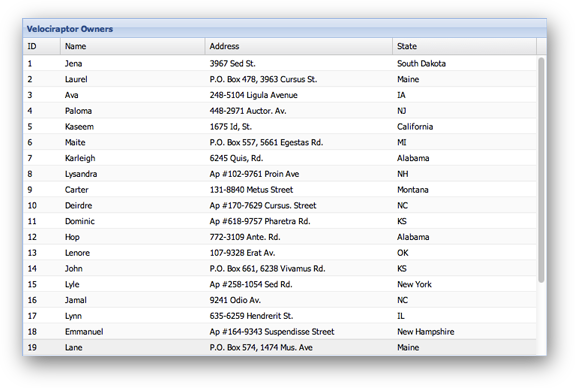The height and width of the screenshot is (388, 575).
Task: Click the vertical scrollbar thumb
Action: coord(541,170)
